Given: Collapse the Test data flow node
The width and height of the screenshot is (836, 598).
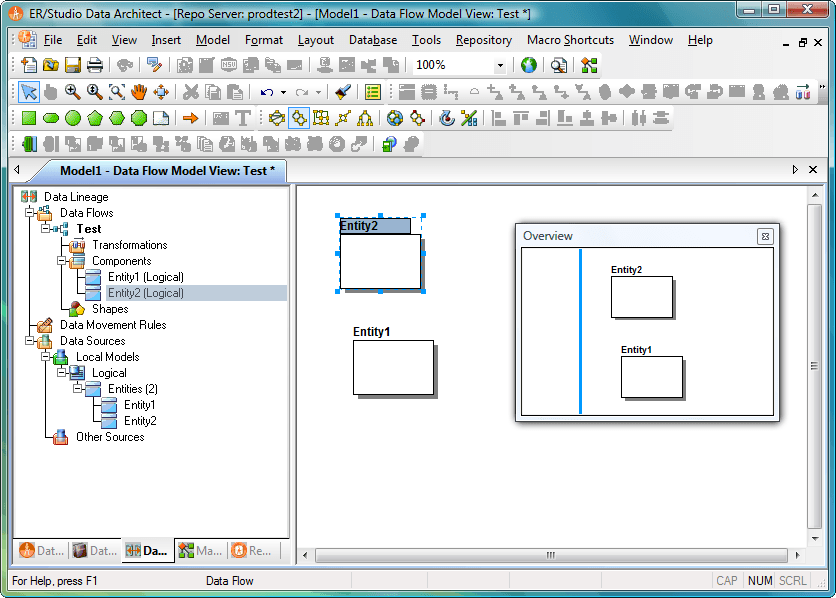Looking at the screenshot, I should point(45,229).
